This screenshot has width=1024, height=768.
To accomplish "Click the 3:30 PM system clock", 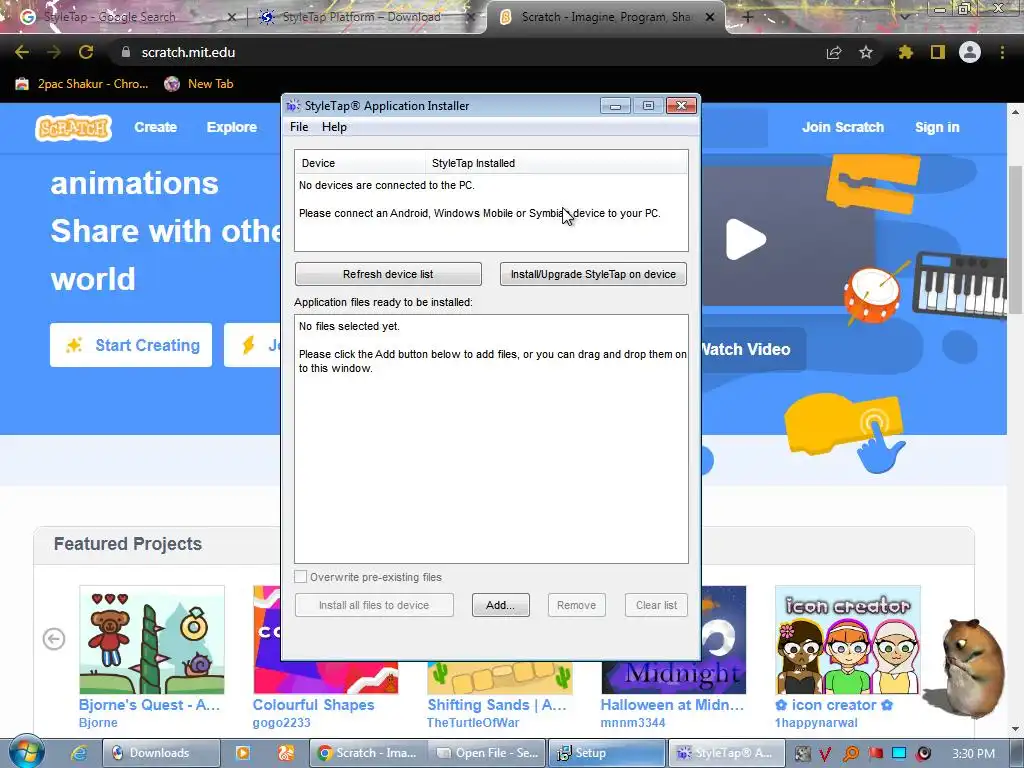I will point(973,754).
